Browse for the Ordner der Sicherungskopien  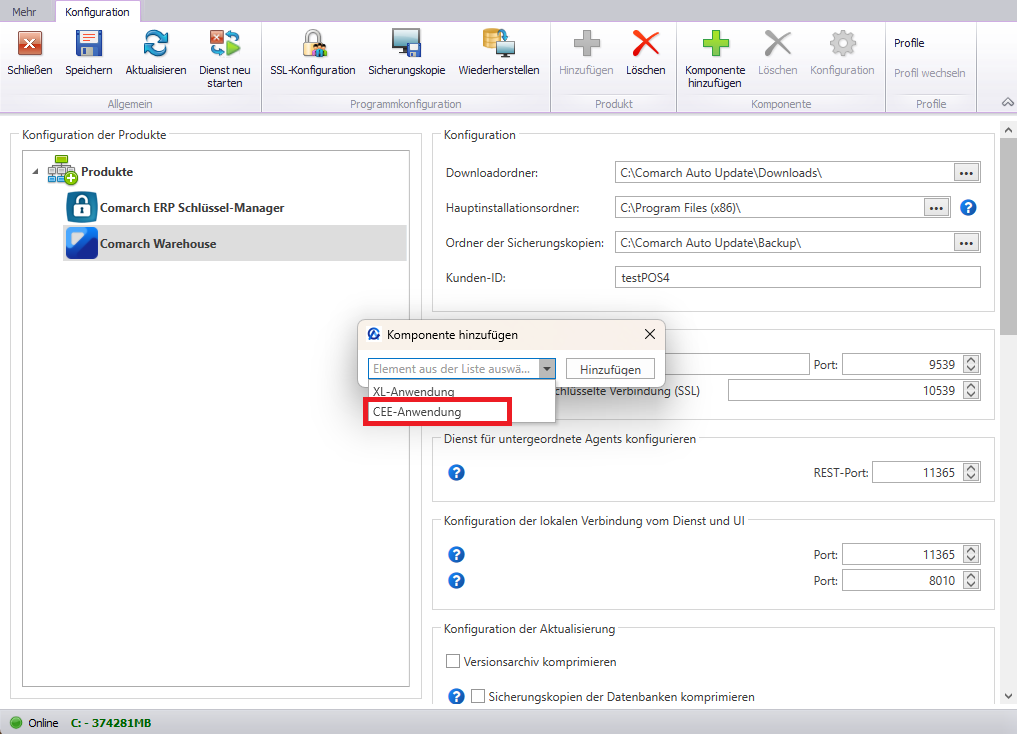(x=966, y=243)
